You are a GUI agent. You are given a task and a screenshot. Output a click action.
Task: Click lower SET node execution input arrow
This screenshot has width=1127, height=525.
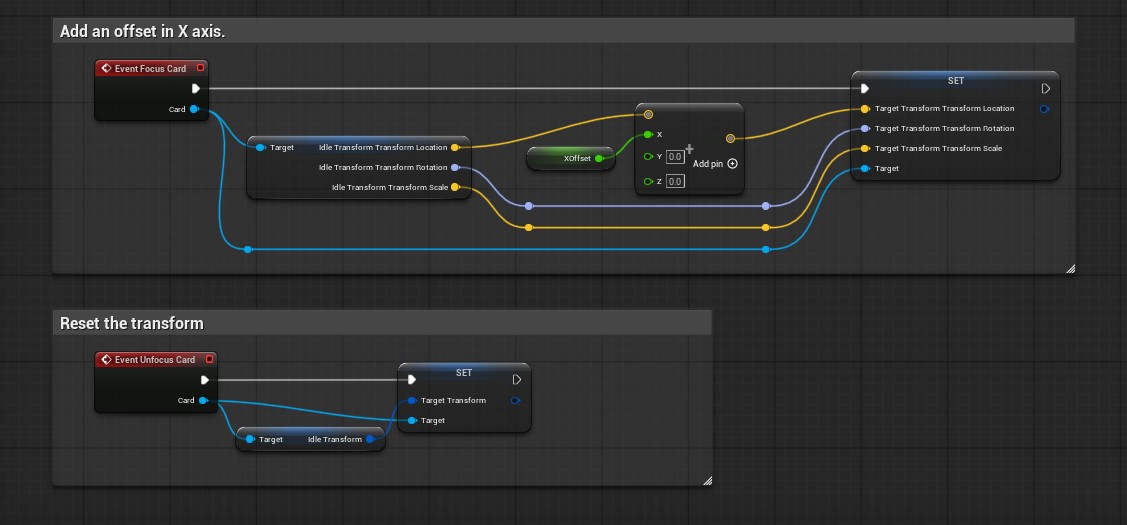[x=412, y=380]
